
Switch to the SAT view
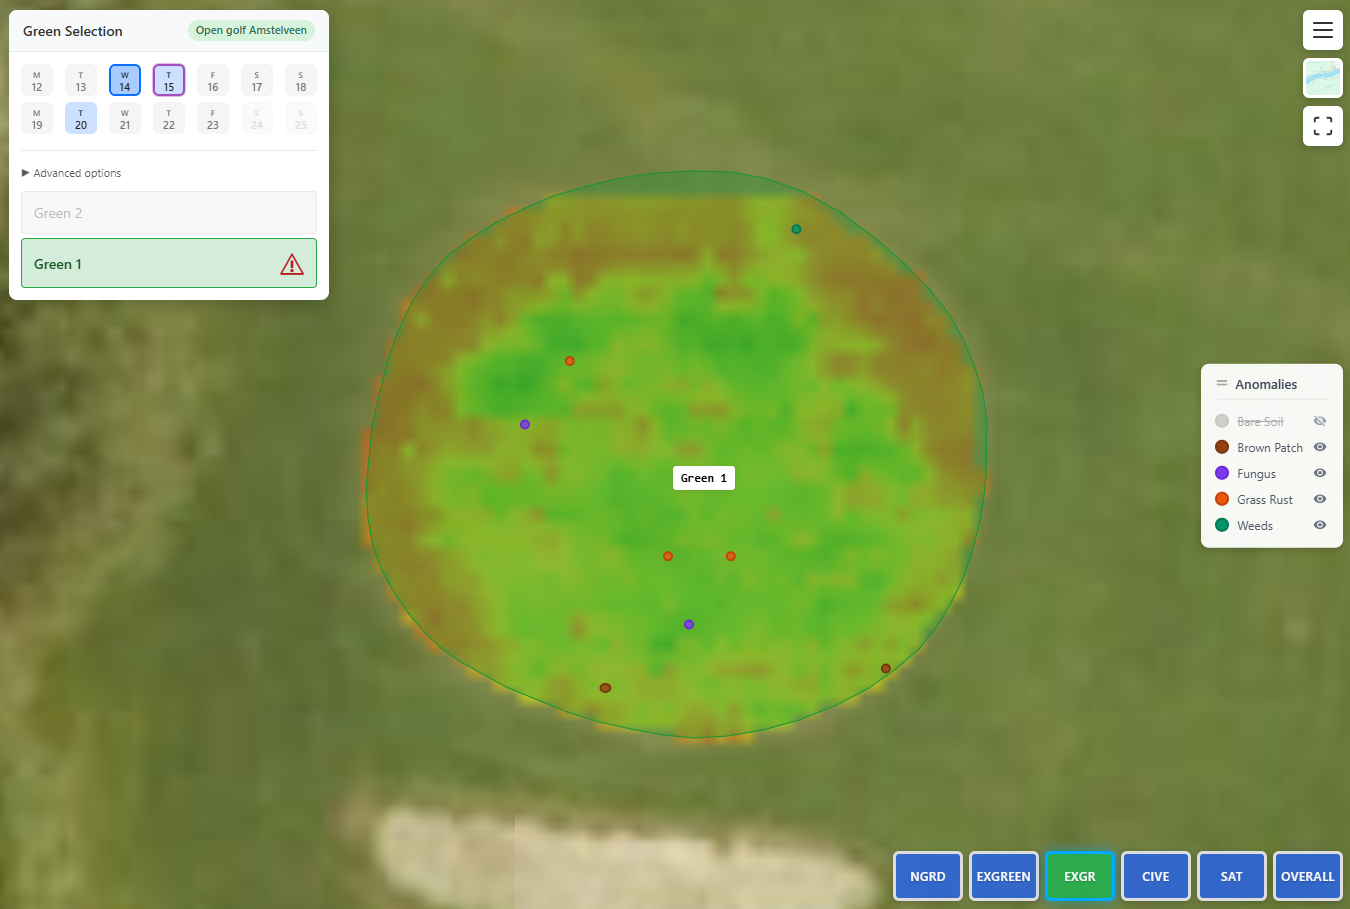[x=1231, y=876]
